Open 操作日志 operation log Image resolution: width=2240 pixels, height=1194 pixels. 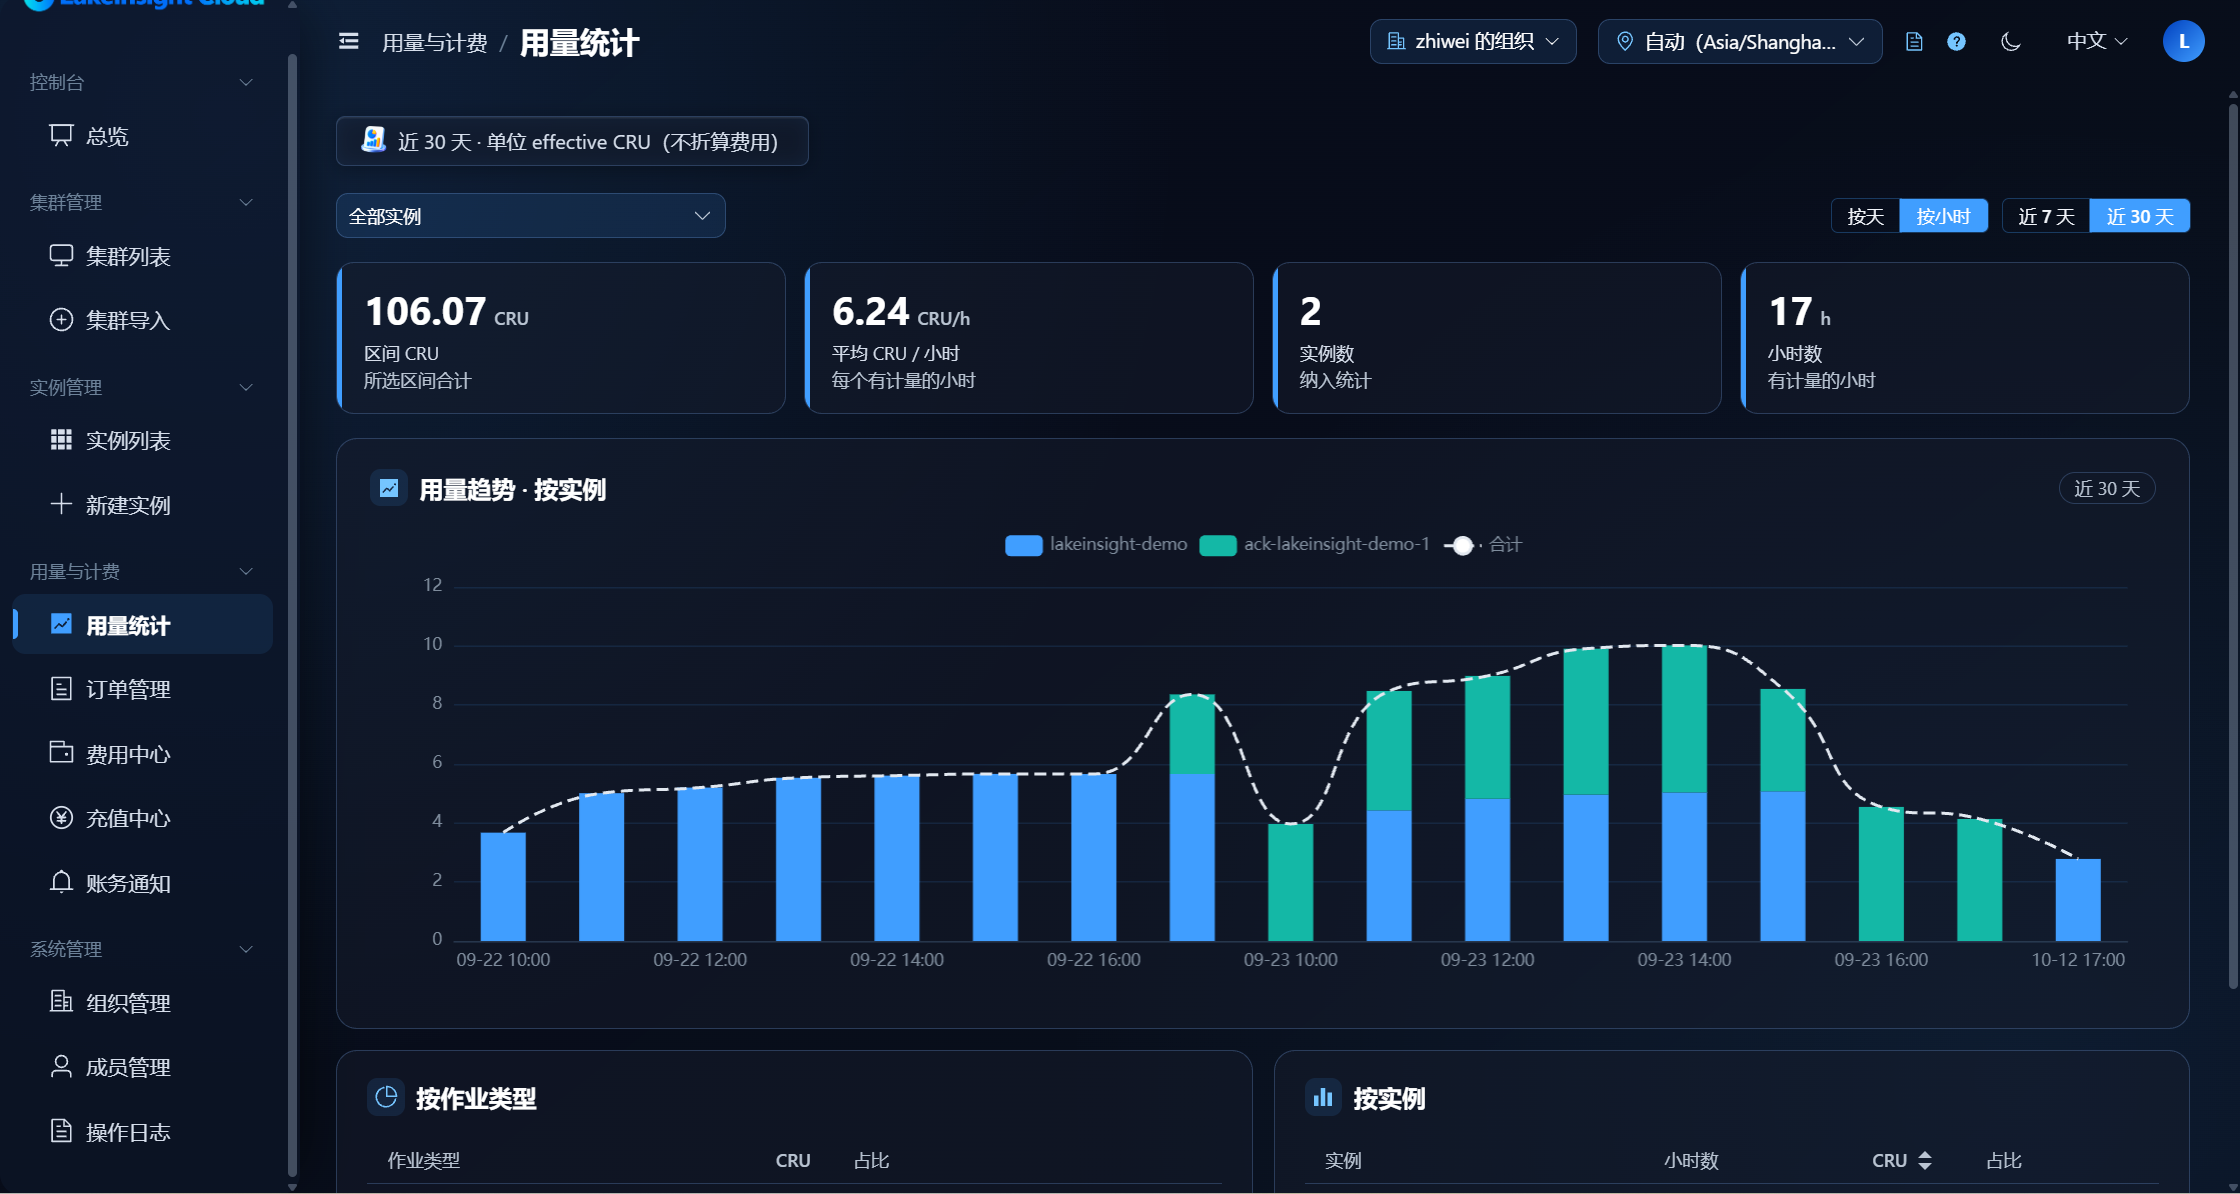point(142,1131)
